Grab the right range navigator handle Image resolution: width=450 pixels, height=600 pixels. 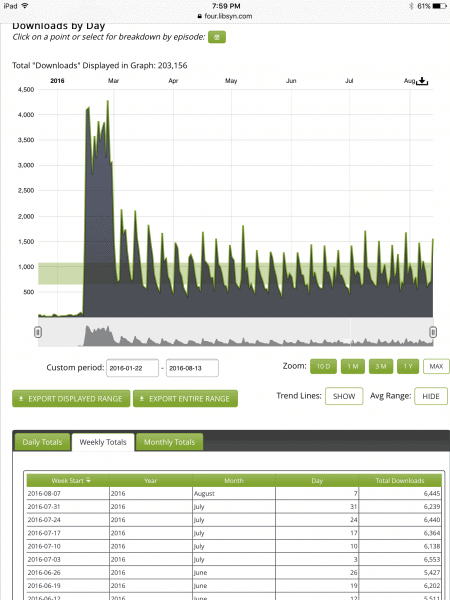tap(433, 332)
